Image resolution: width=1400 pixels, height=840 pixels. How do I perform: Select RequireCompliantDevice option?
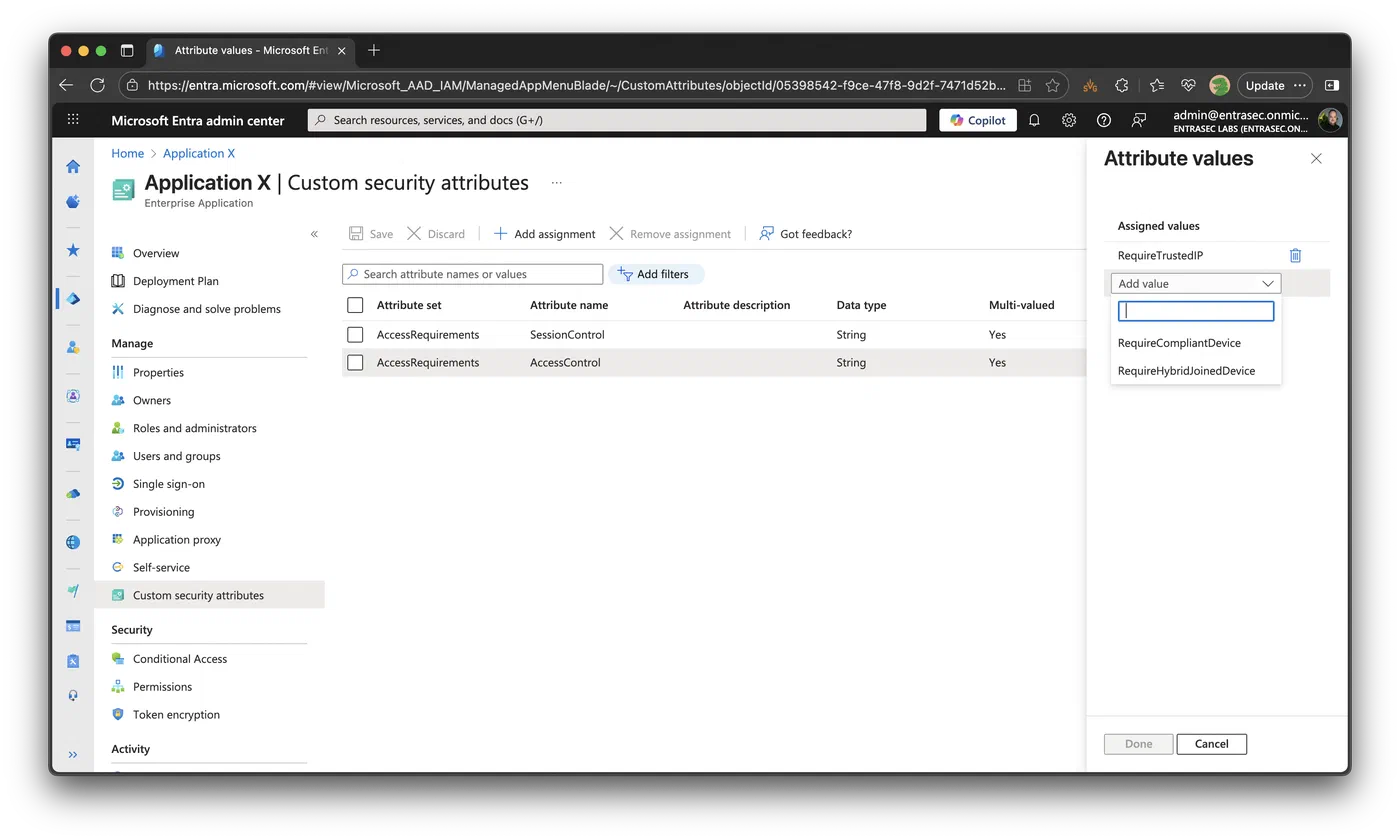(x=1179, y=343)
